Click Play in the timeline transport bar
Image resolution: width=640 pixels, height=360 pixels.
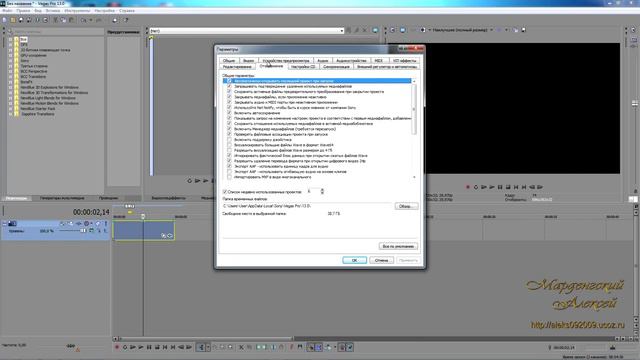(x=141, y=347)
